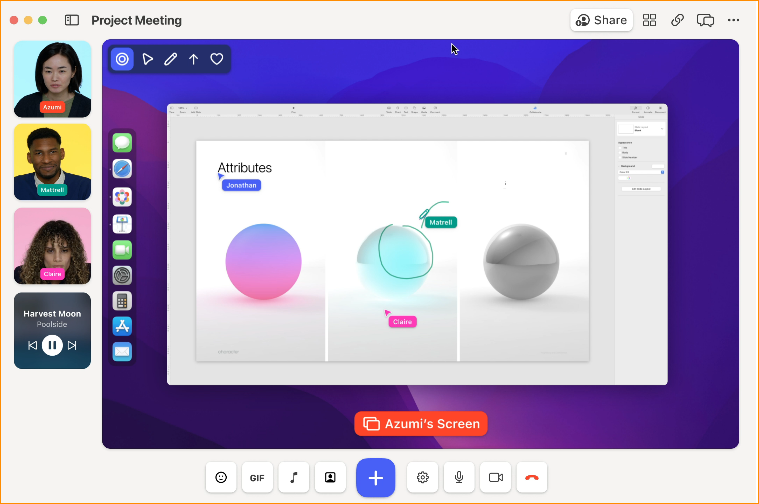Select Matrell's video thumbnail

click(x=52, y=162)
